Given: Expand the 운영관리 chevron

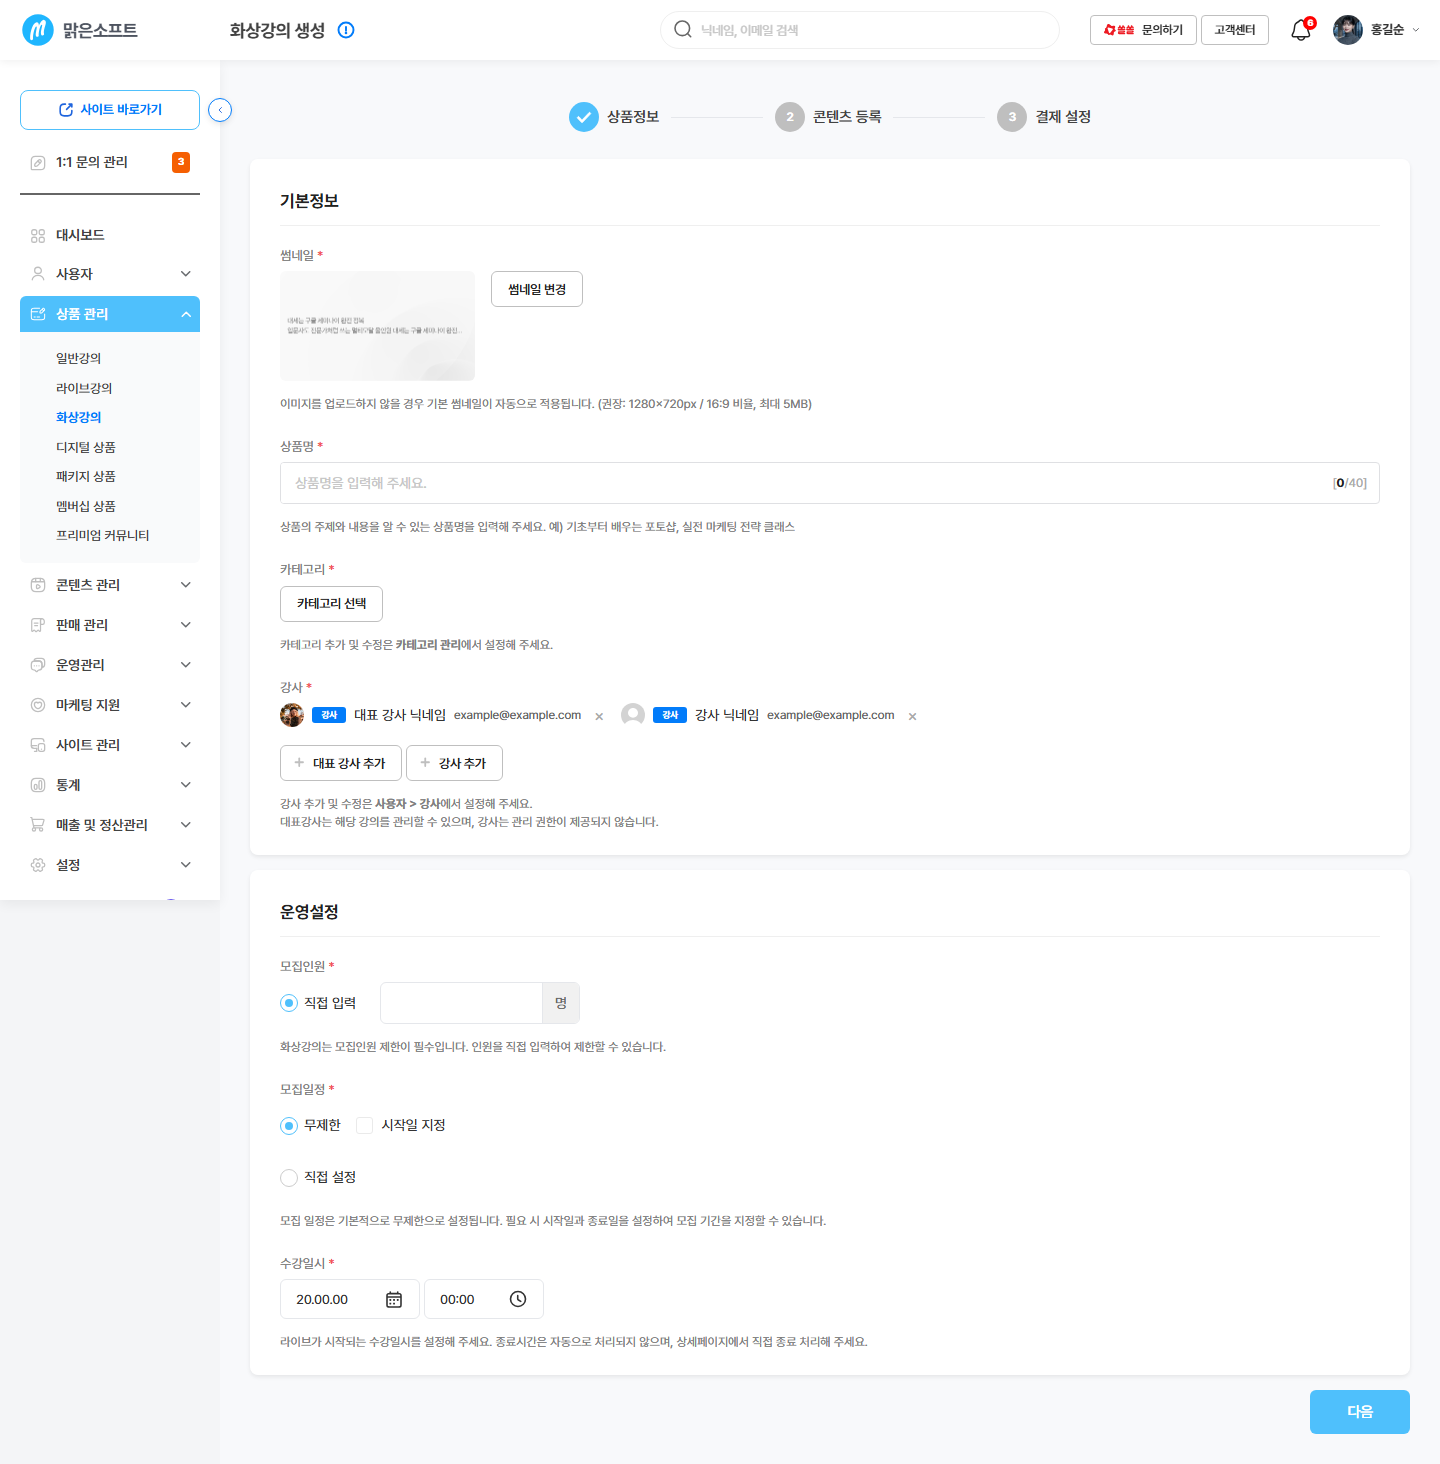Looking at the screenshot, I should pos(186,665).
